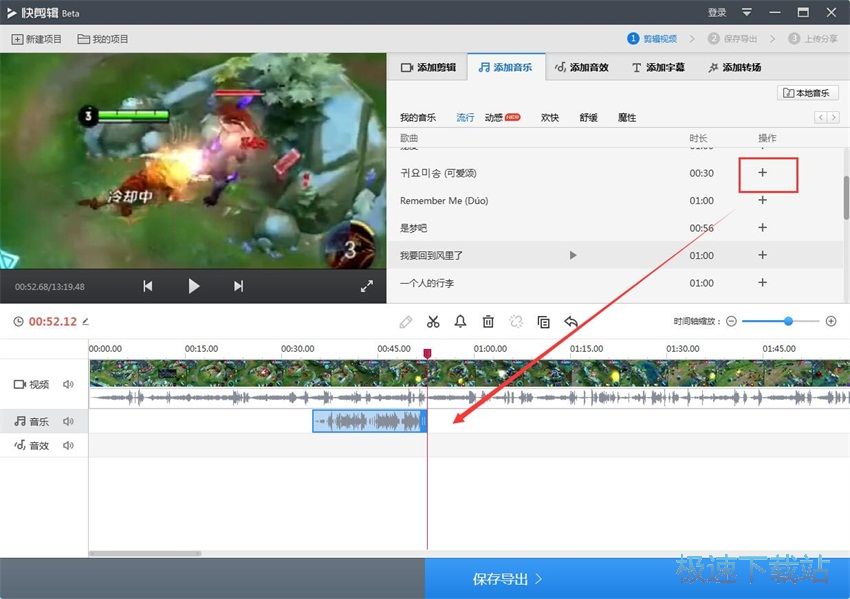
Task: Play the video preview
Action: point(194,286)
